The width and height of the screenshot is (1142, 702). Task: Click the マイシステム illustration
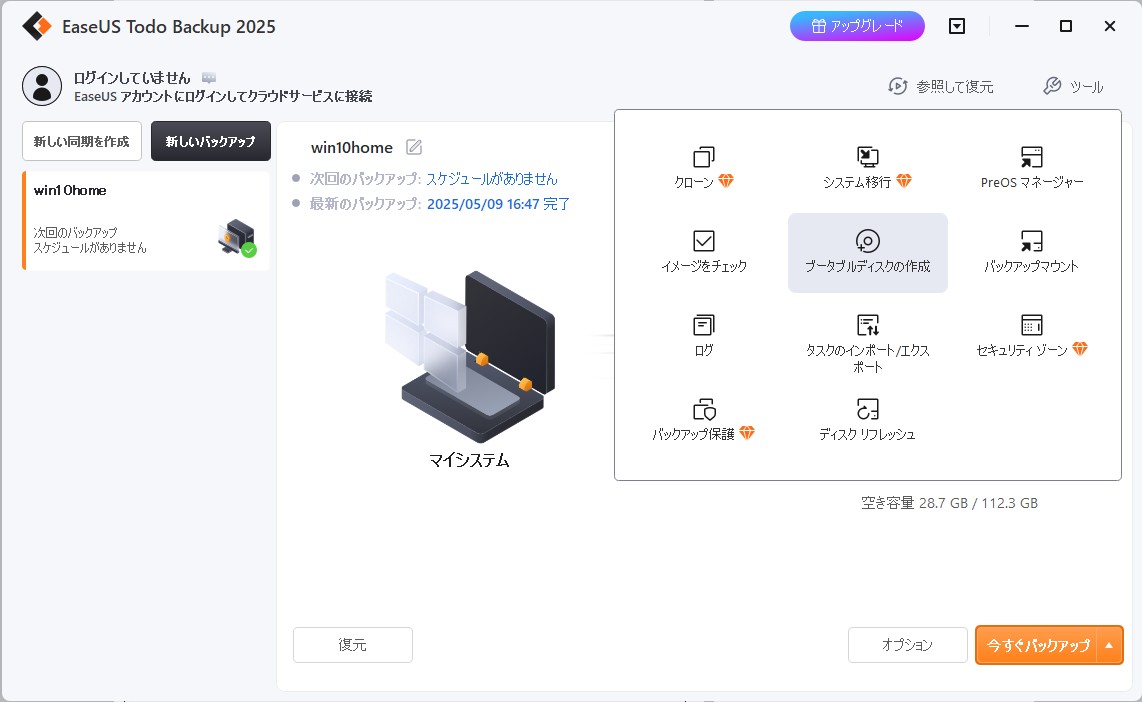[x=470, y=357]
